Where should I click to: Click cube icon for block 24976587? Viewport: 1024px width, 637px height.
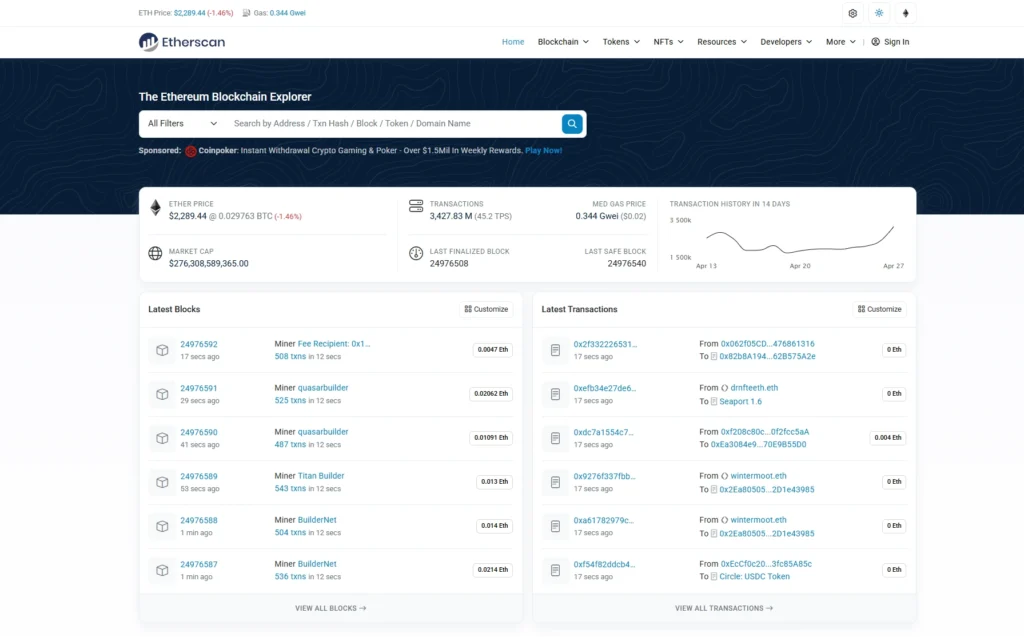tap(162, 570)
